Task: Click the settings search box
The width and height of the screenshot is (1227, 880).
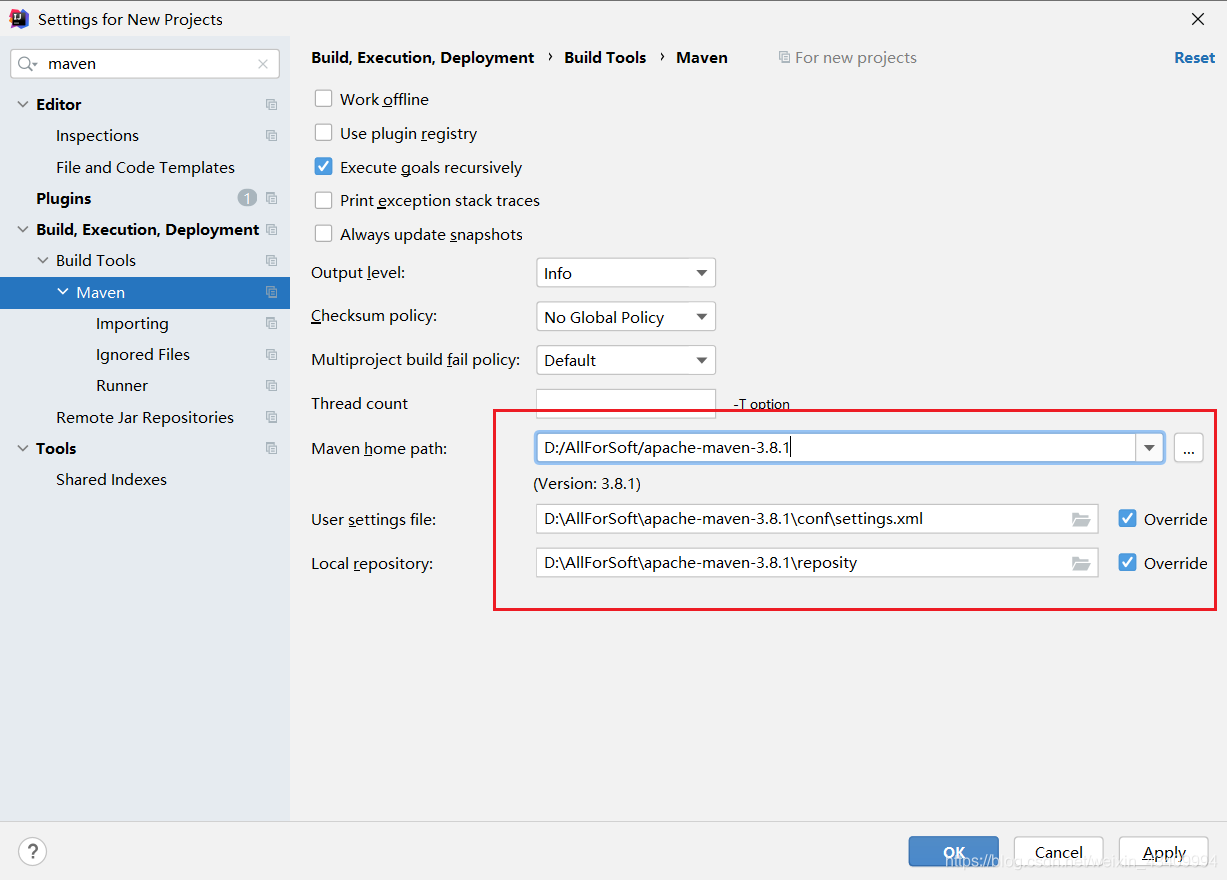Action: click(146, 64)
